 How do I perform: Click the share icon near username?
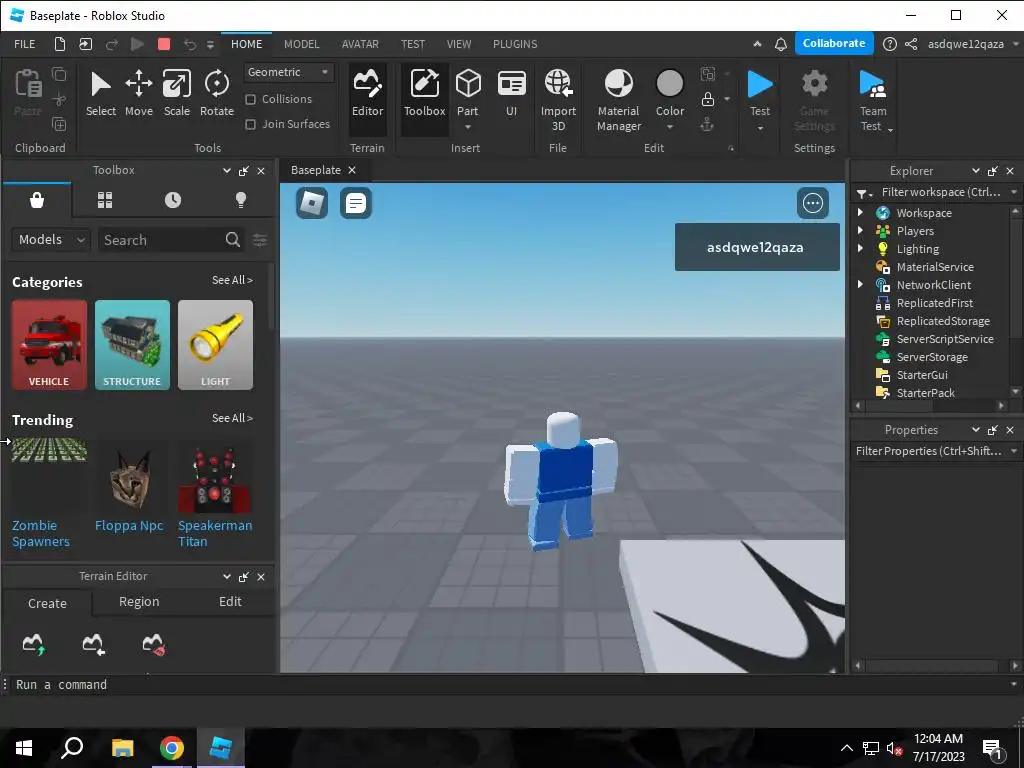pyautogui.click(x=911, y=44)
